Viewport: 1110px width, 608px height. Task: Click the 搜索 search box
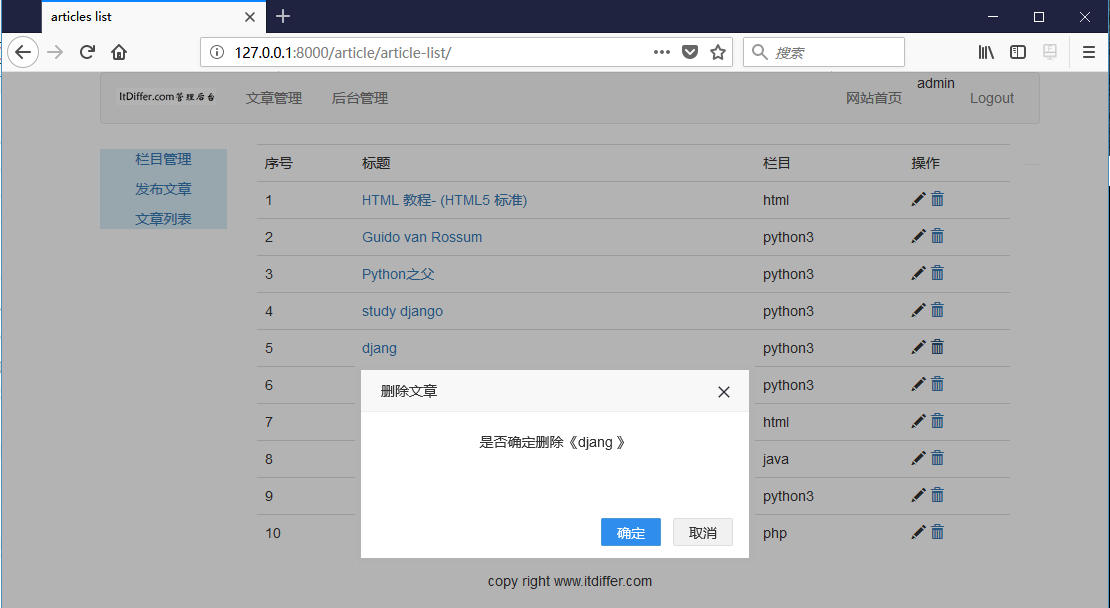[x=824, y=52]
